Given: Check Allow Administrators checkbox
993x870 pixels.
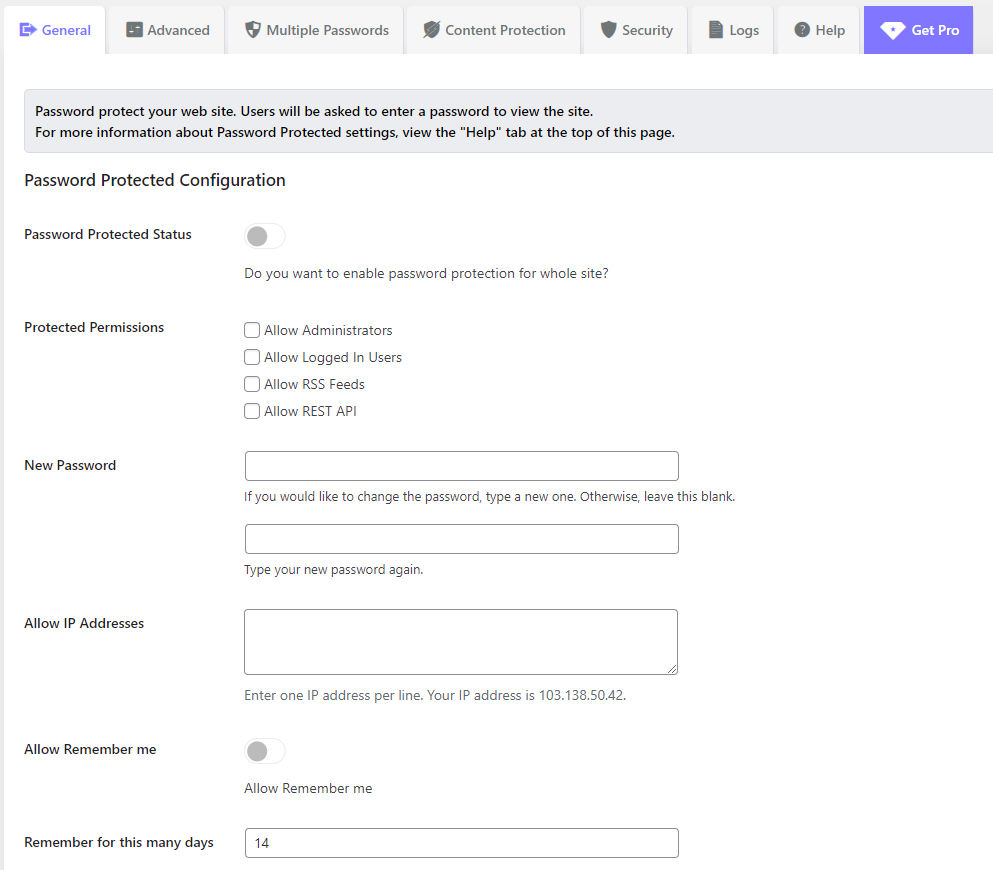Looking at the screenshot, I should point(252,330).
